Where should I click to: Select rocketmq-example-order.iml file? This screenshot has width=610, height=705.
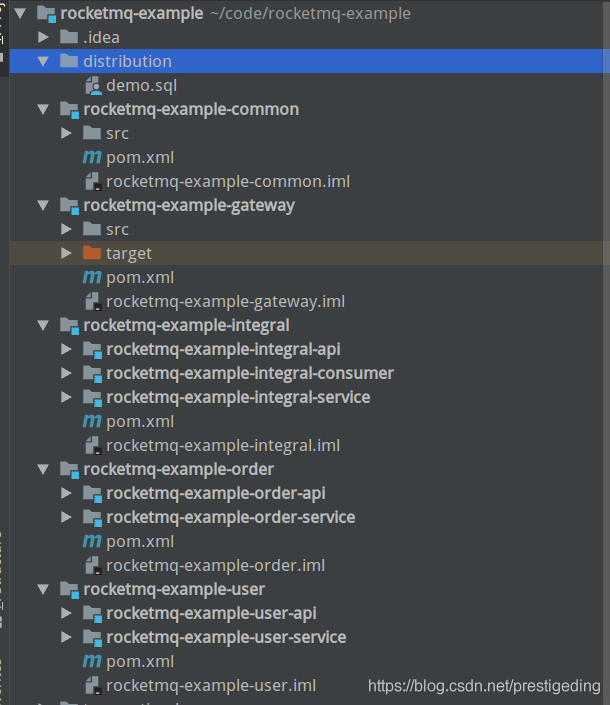[x=215, y=566]
